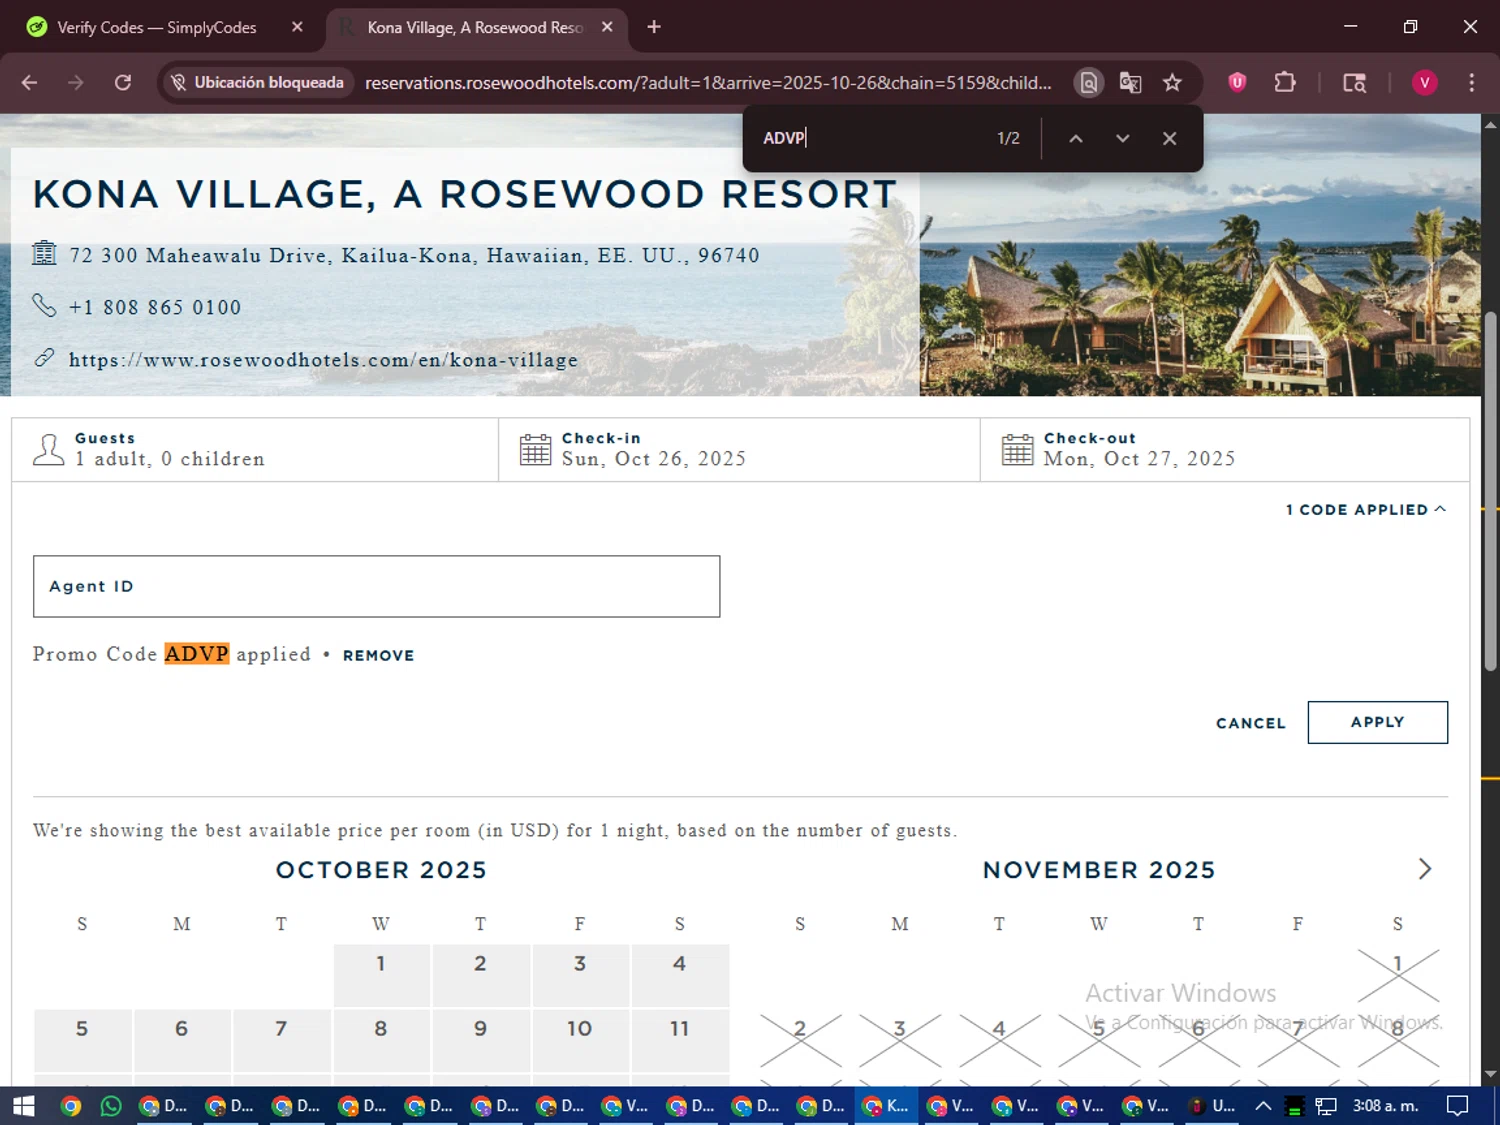This screenshot has height=1125, width=1500.
Task: Show hidden system tray icons
Action: click(1263, 1106)
